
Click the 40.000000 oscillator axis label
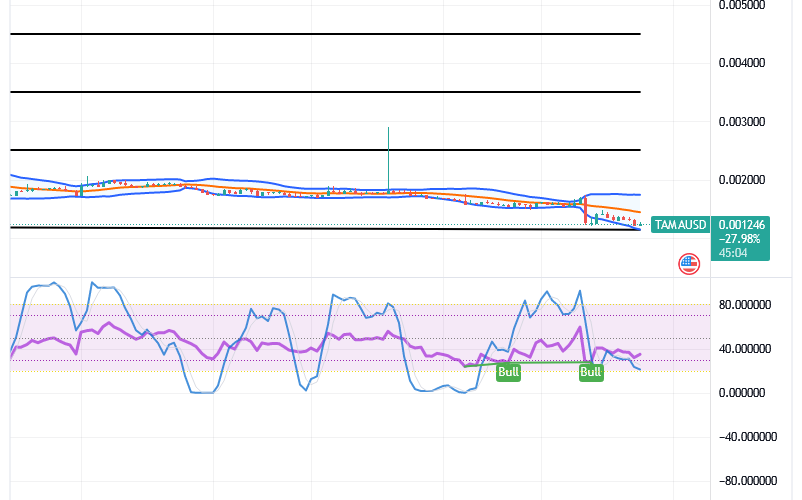click(x=745, y=349)
